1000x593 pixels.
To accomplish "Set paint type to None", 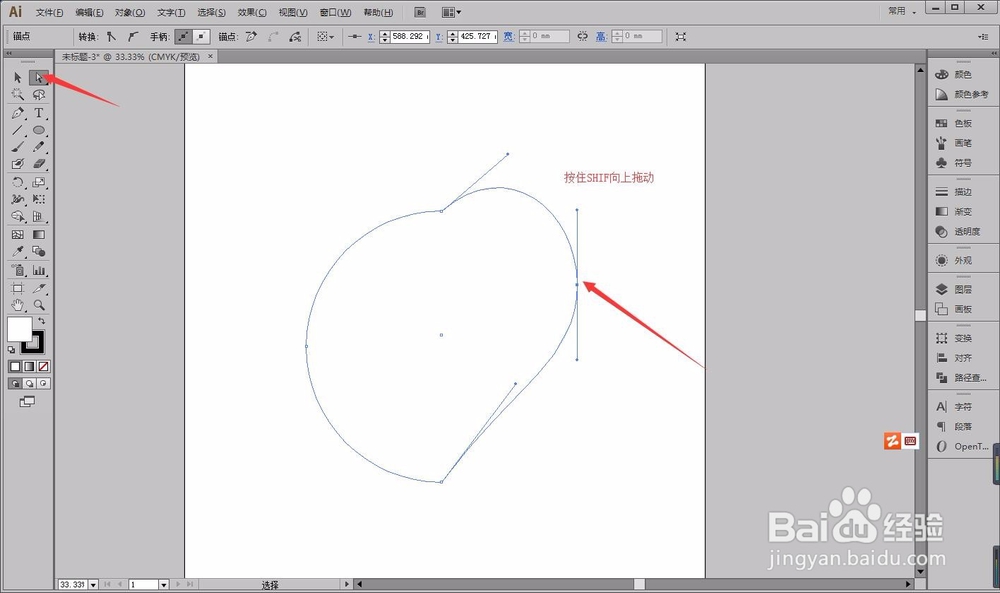I will (x=43, y=367).
